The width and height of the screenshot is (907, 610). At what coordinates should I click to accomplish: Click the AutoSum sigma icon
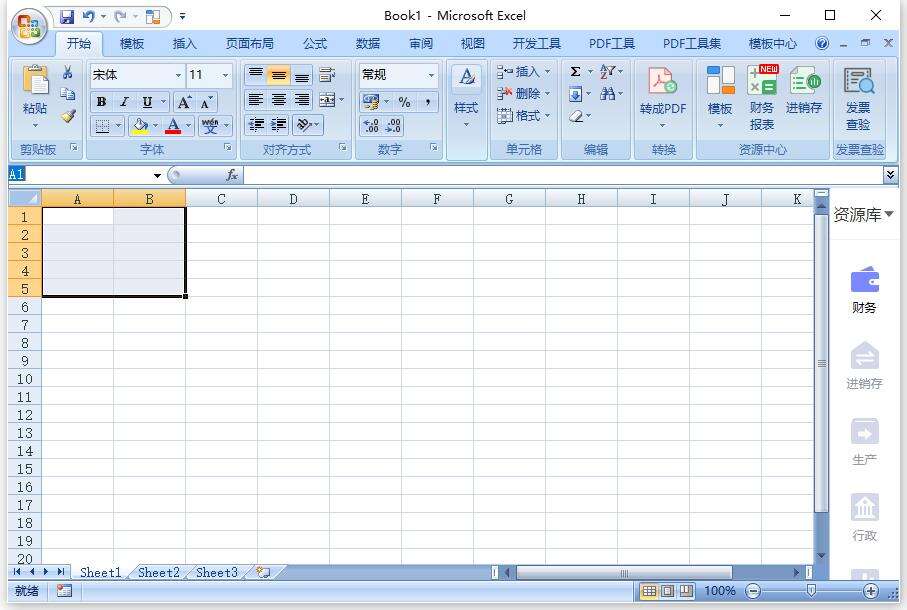(x=576, y=72)
